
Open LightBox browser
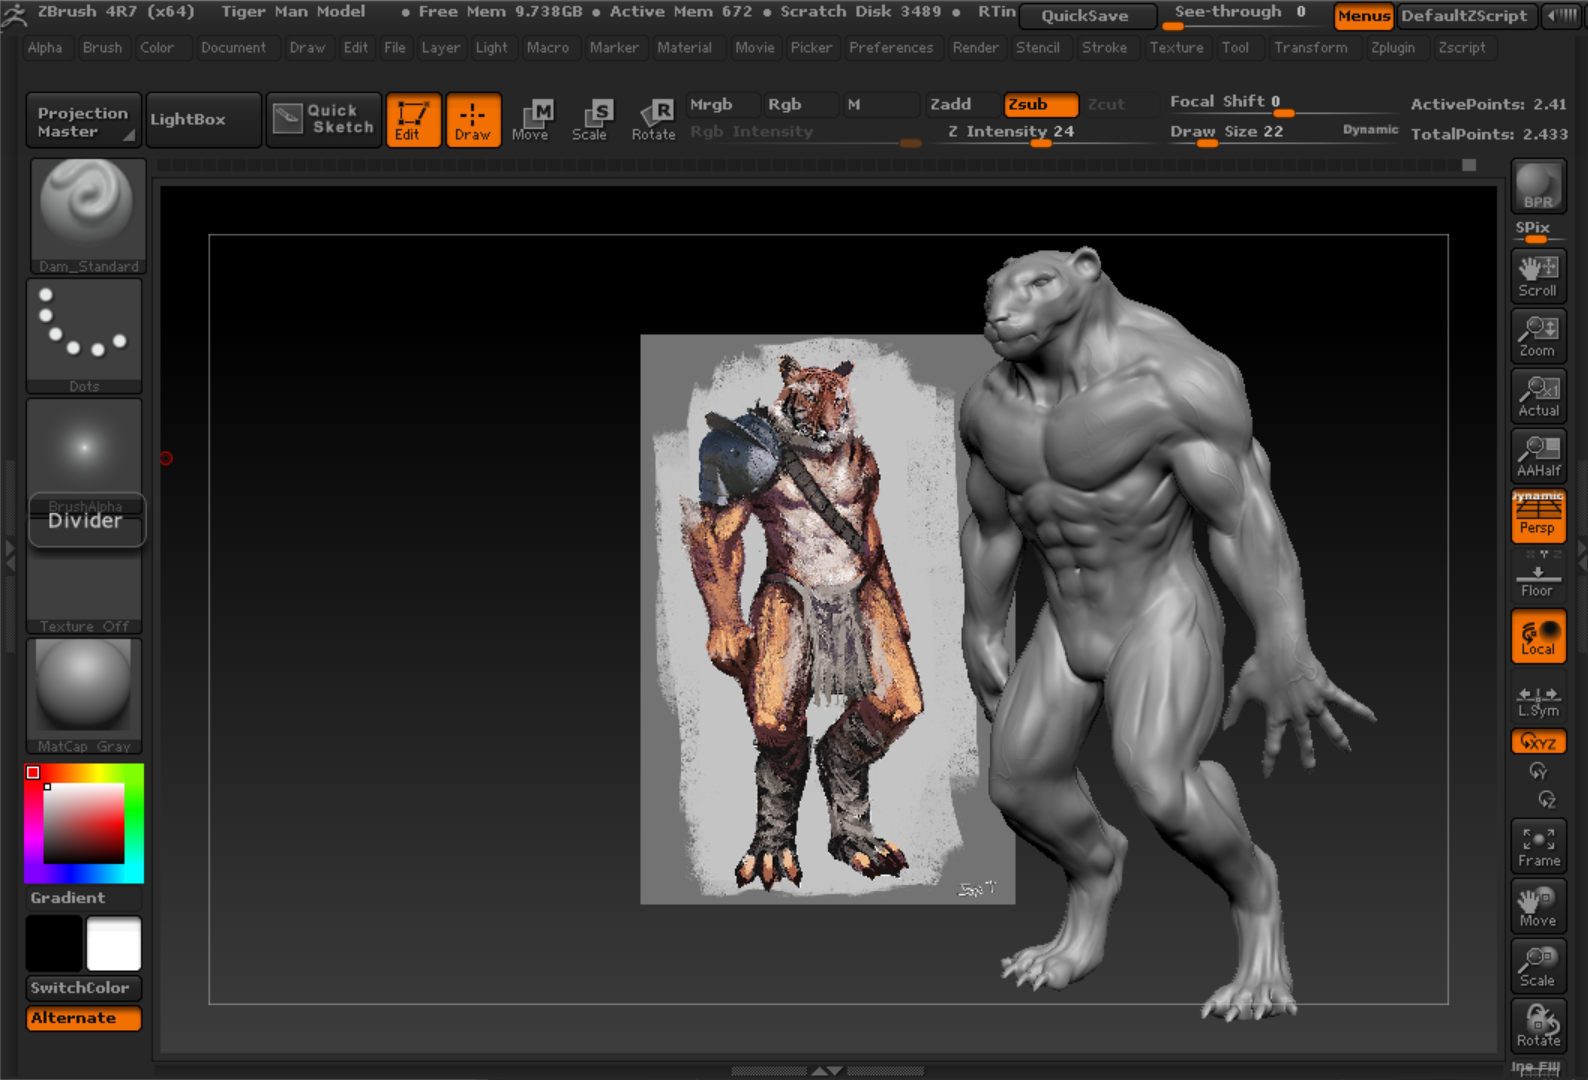[204, 120]
